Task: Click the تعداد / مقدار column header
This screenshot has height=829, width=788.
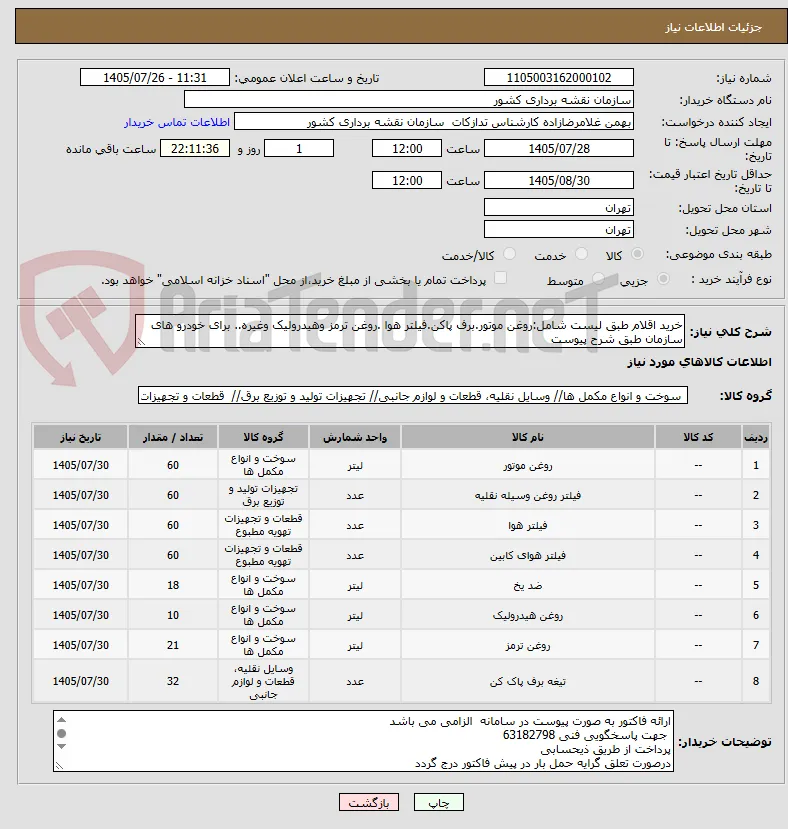Action: click(173, 437)
